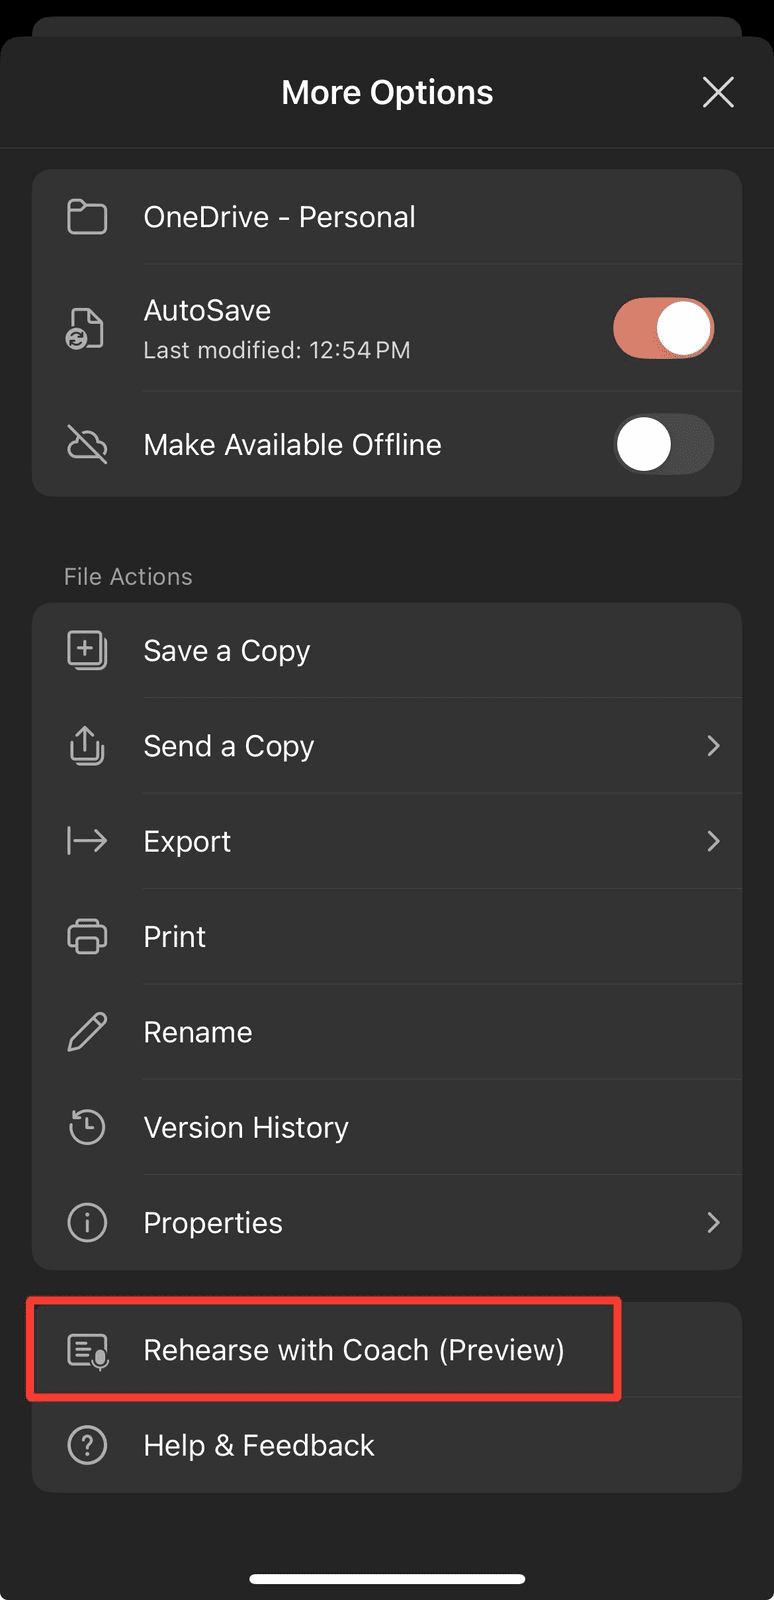Select OneDrive - Personal location

coord(279,217)
